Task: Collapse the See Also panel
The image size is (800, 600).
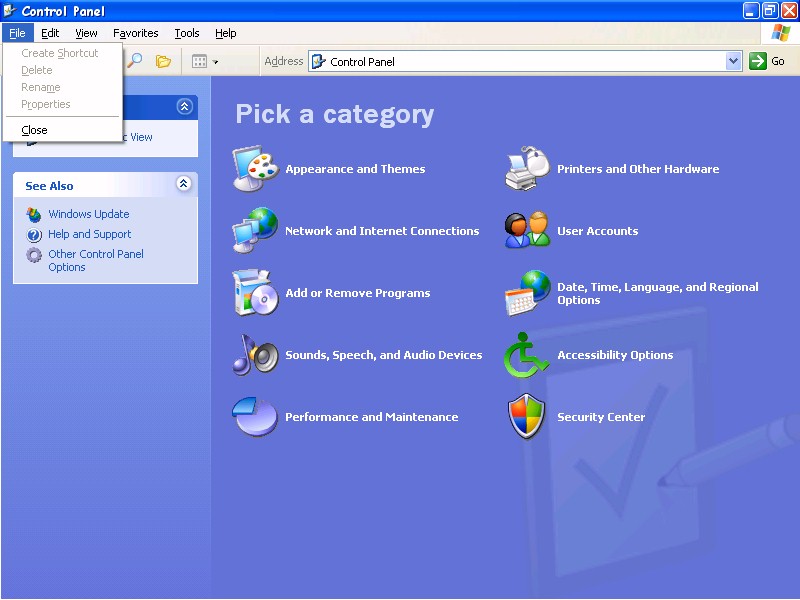Action: coord(184,184)
